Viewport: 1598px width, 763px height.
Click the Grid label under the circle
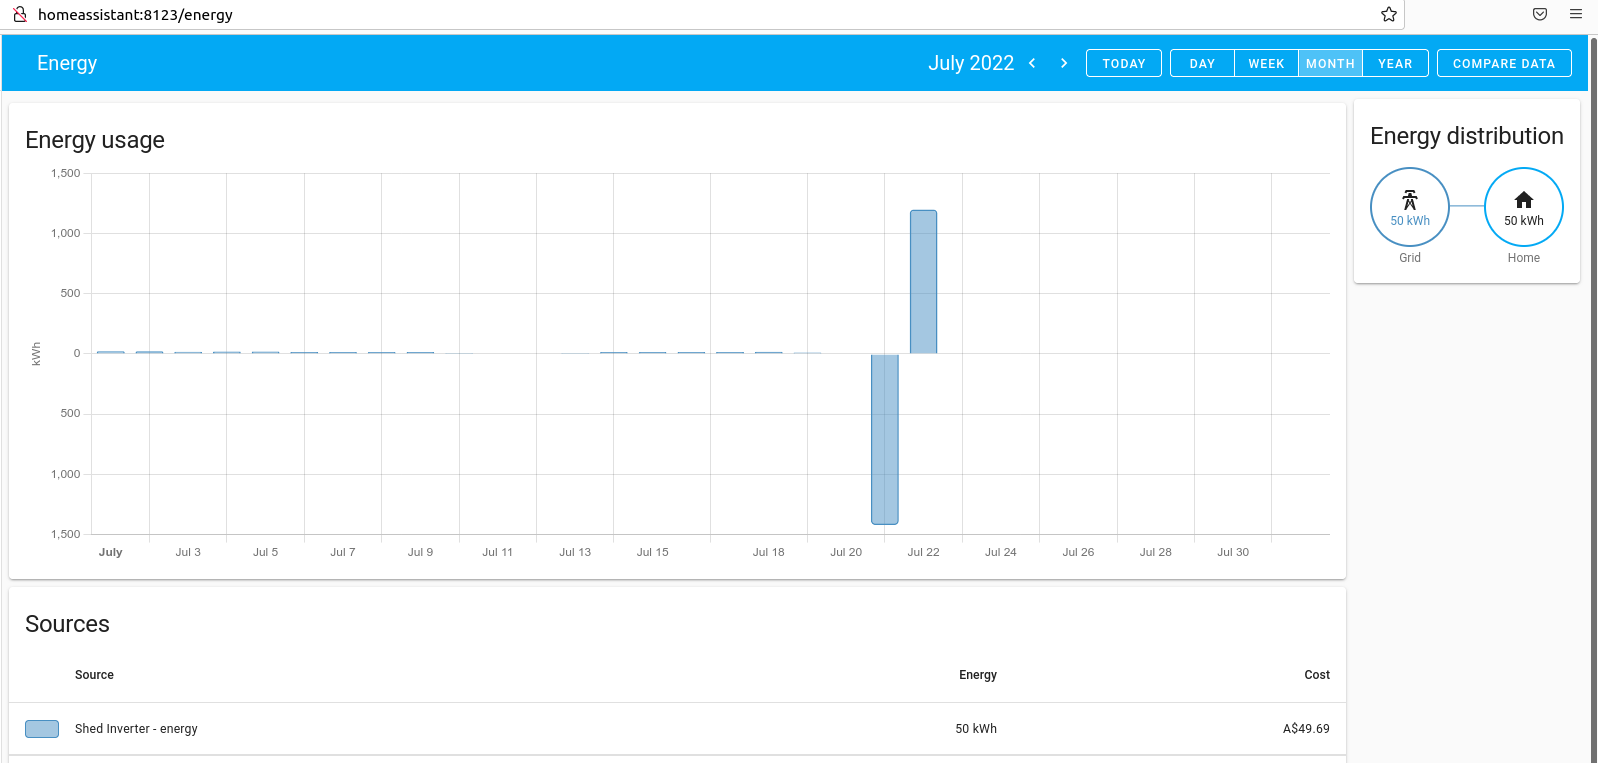[1410, 258]
